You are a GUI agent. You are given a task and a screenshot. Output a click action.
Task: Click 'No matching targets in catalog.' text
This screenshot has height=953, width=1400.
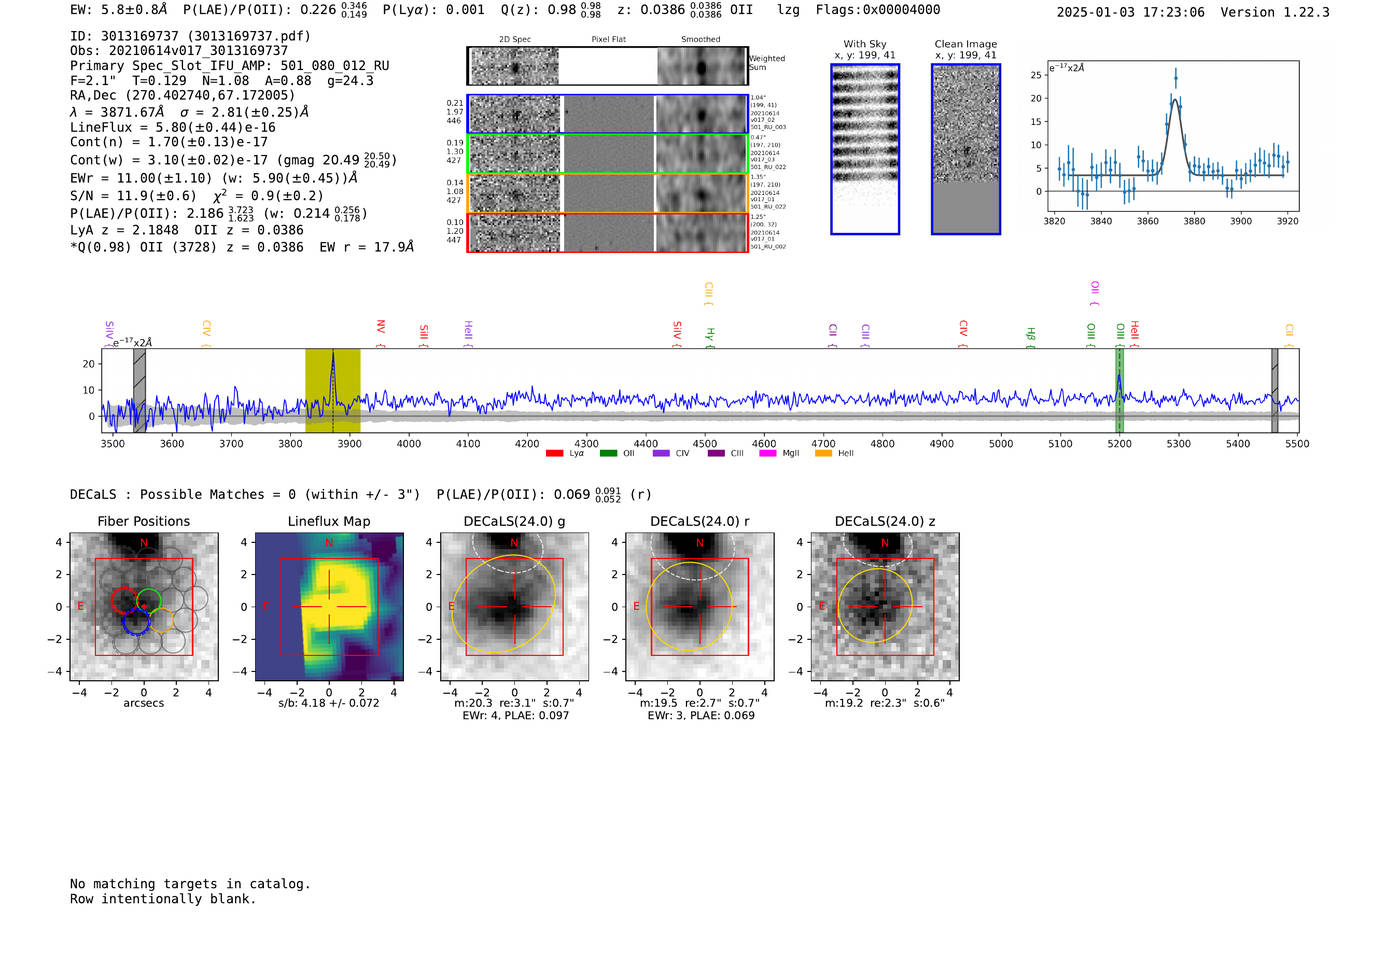tap(190, 884)
